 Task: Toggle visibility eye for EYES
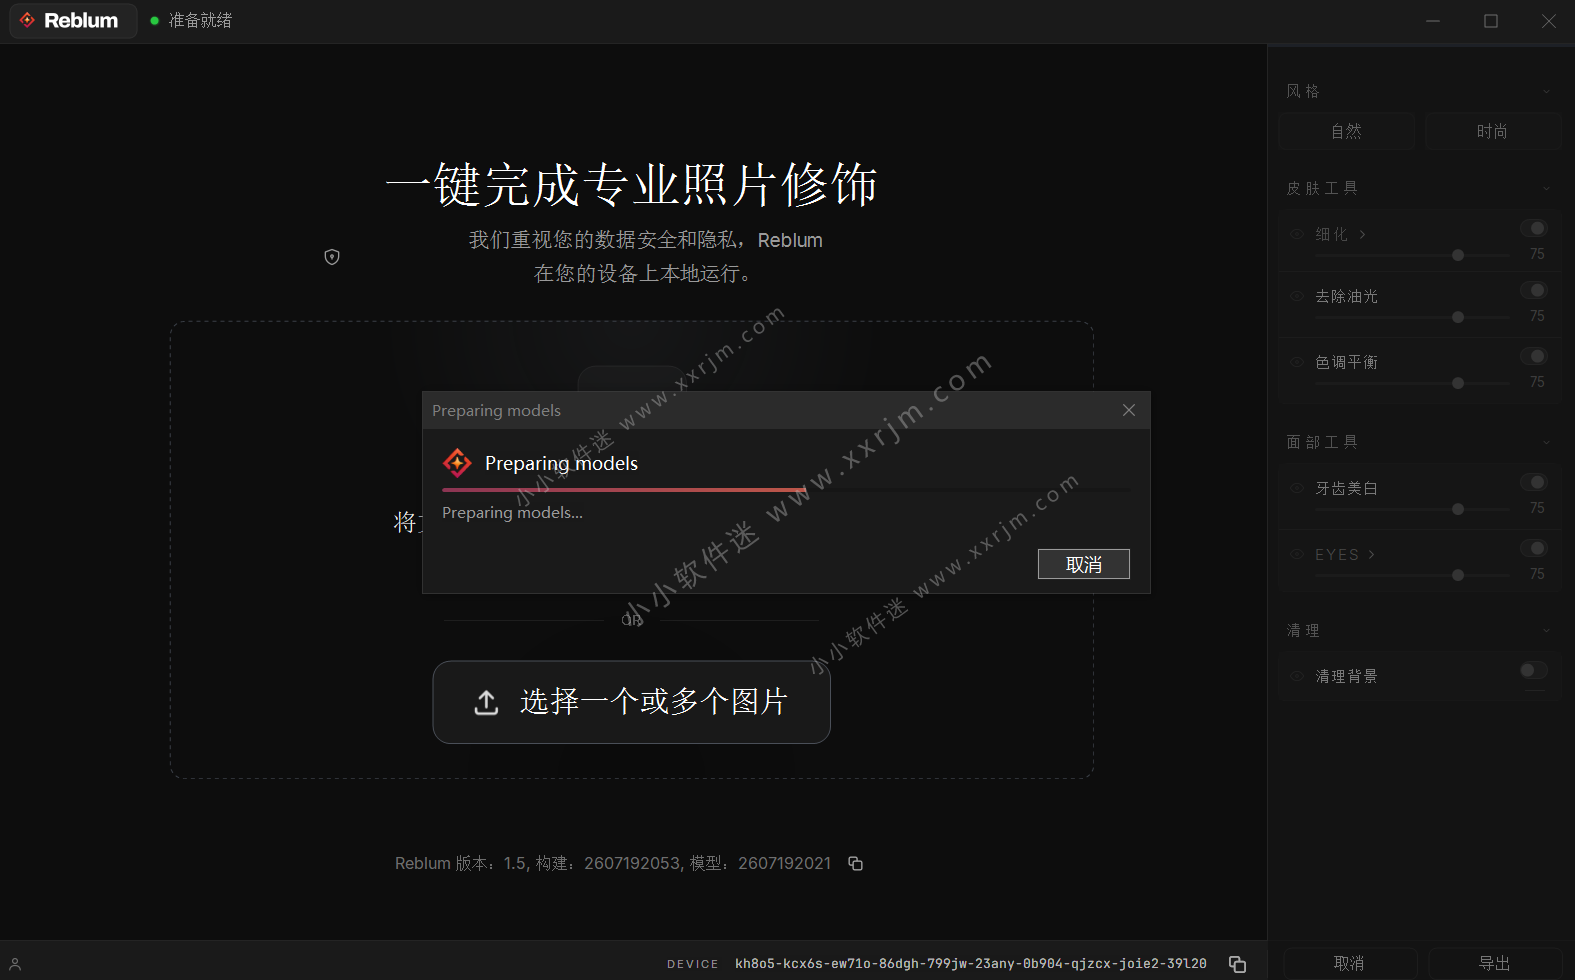(x=1297, y=554)
